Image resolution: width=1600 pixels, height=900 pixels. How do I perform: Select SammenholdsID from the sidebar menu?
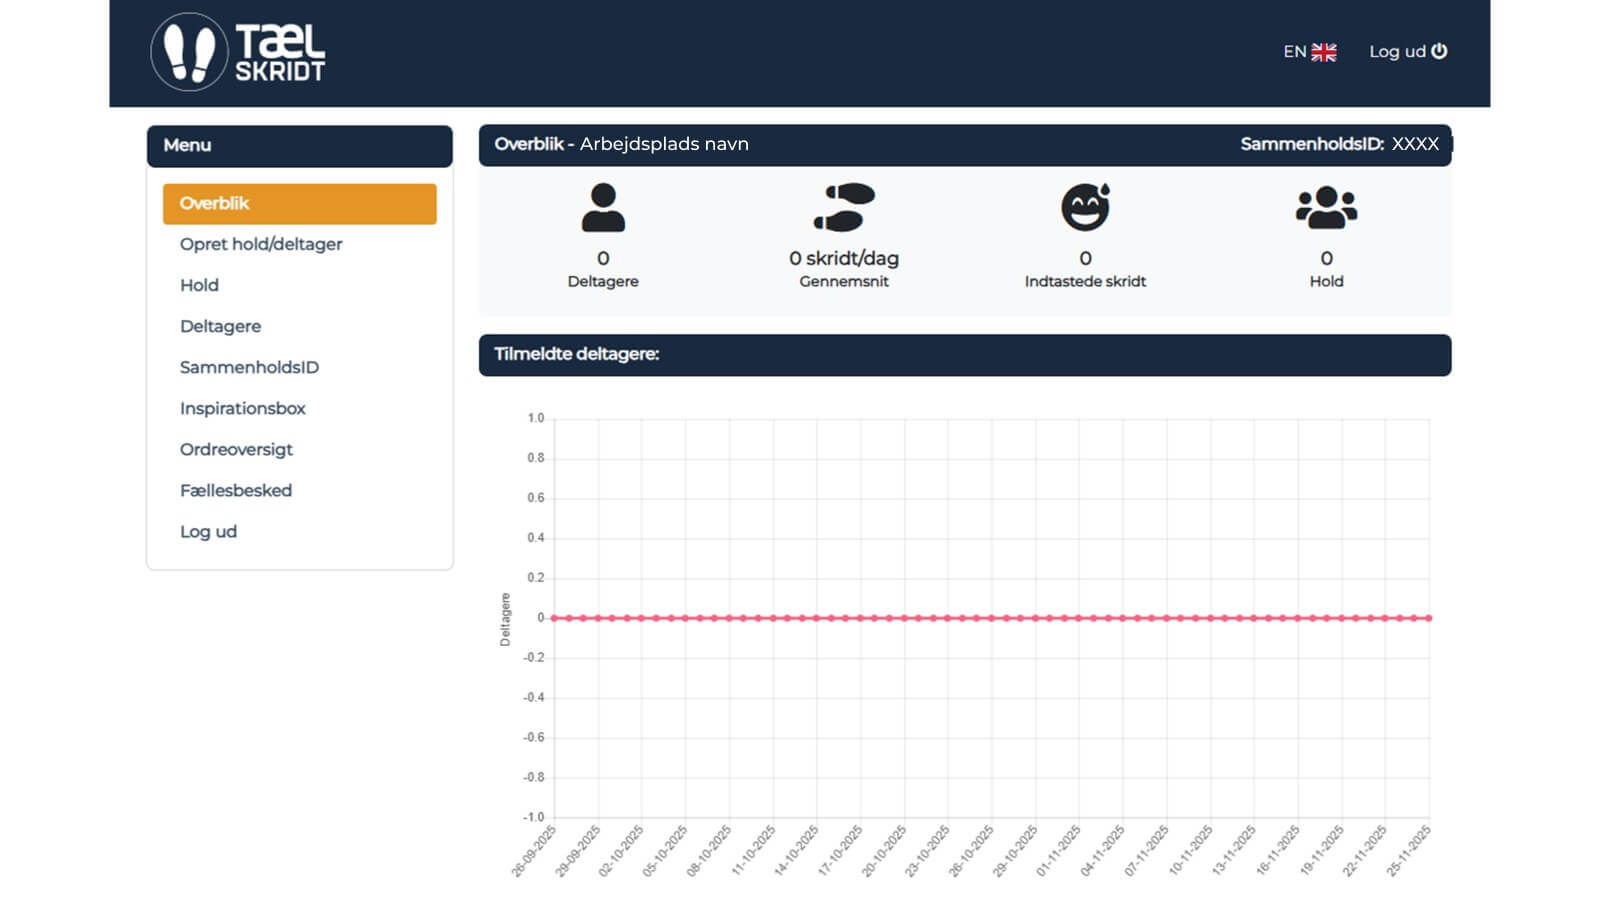point(249,367)
